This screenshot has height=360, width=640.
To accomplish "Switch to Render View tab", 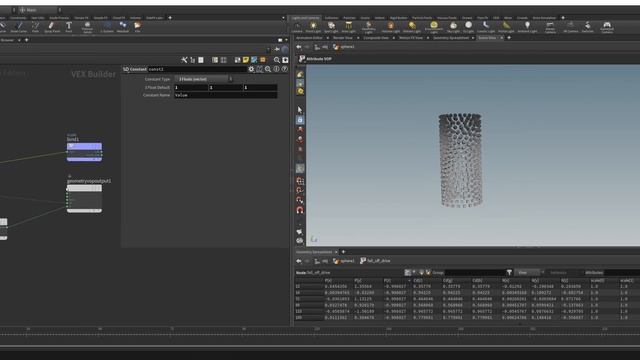I will [x=342, y=38].
